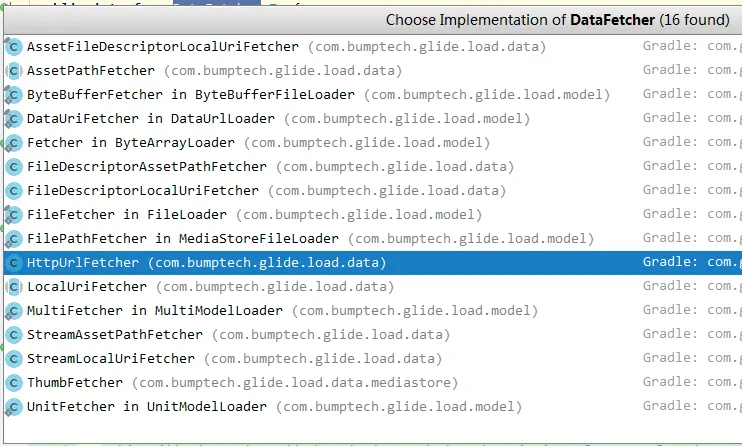Select StreamAssetPathFetcher entry
Viewport: 742px width, 446px height.
coord(373,334)
